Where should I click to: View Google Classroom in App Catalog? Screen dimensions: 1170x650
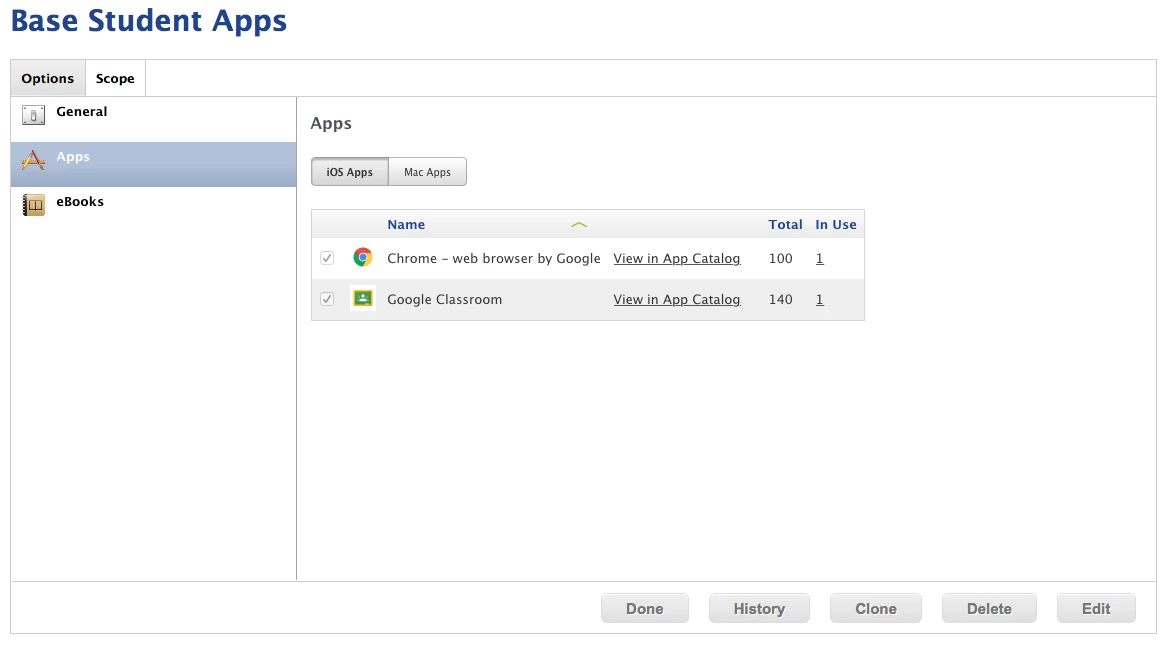[677, 299]
